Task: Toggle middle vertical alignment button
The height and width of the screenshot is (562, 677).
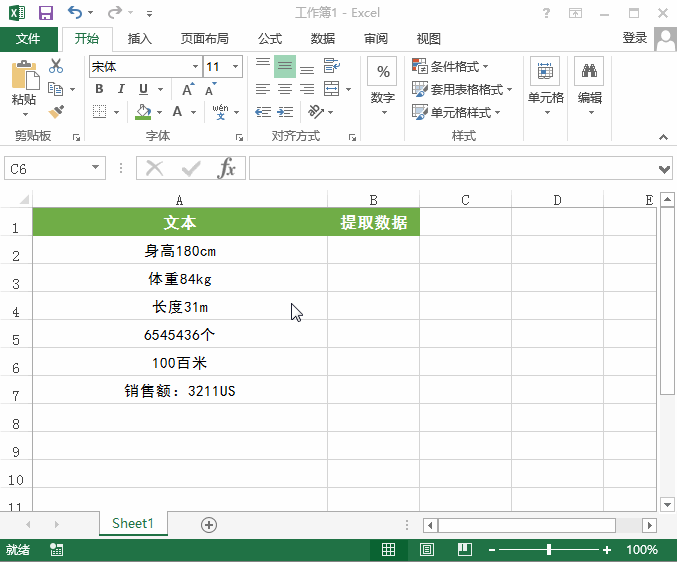Action: (x=285, y=66)
